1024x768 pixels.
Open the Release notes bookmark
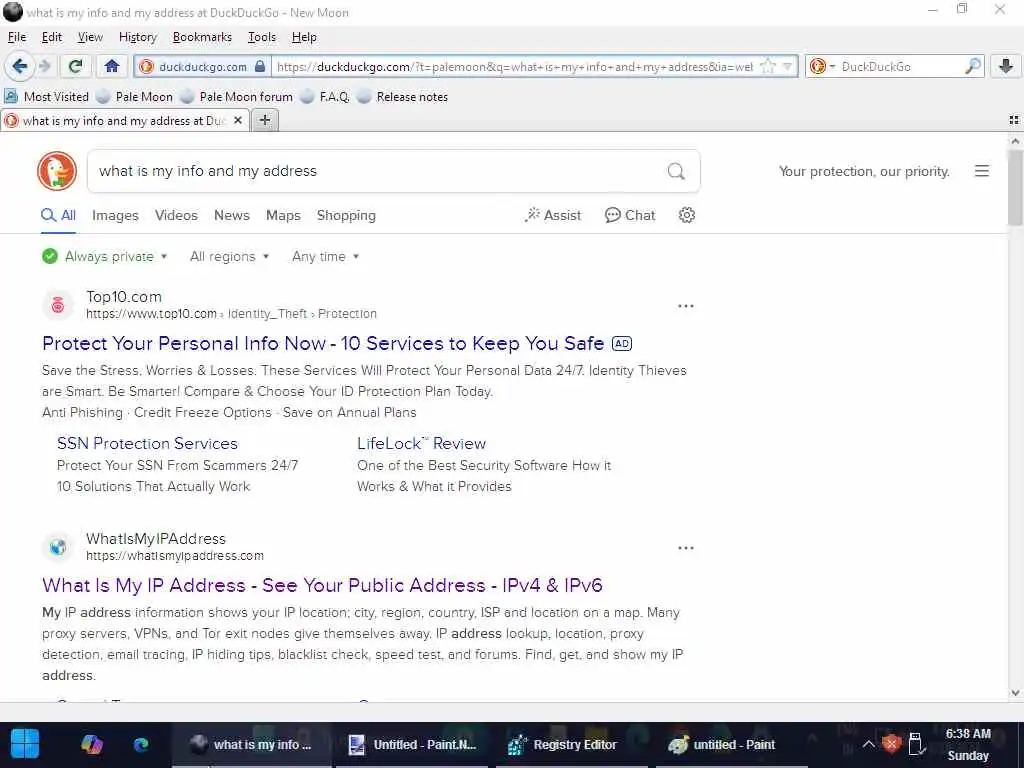[x=403, y=97]
